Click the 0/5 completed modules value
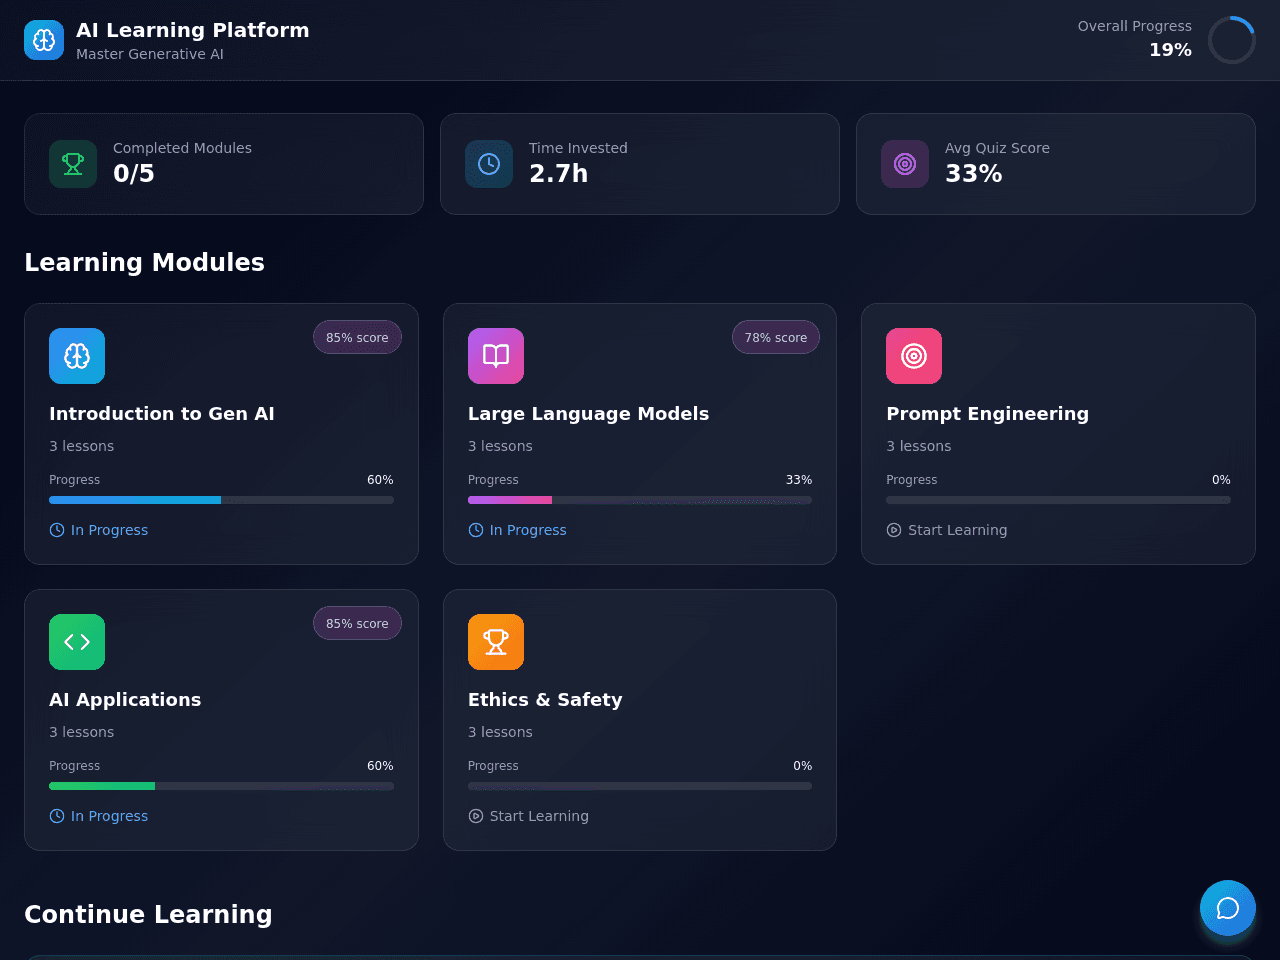This screenshot has height=960, width=1280. (x=134, y=173)
